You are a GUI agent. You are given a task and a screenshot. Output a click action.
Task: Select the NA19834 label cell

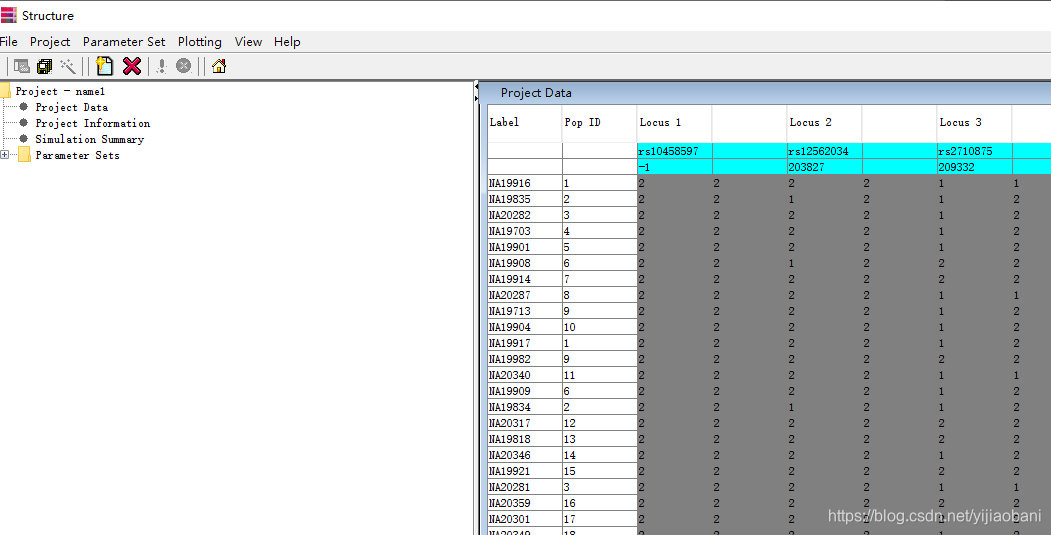point(525,407)
